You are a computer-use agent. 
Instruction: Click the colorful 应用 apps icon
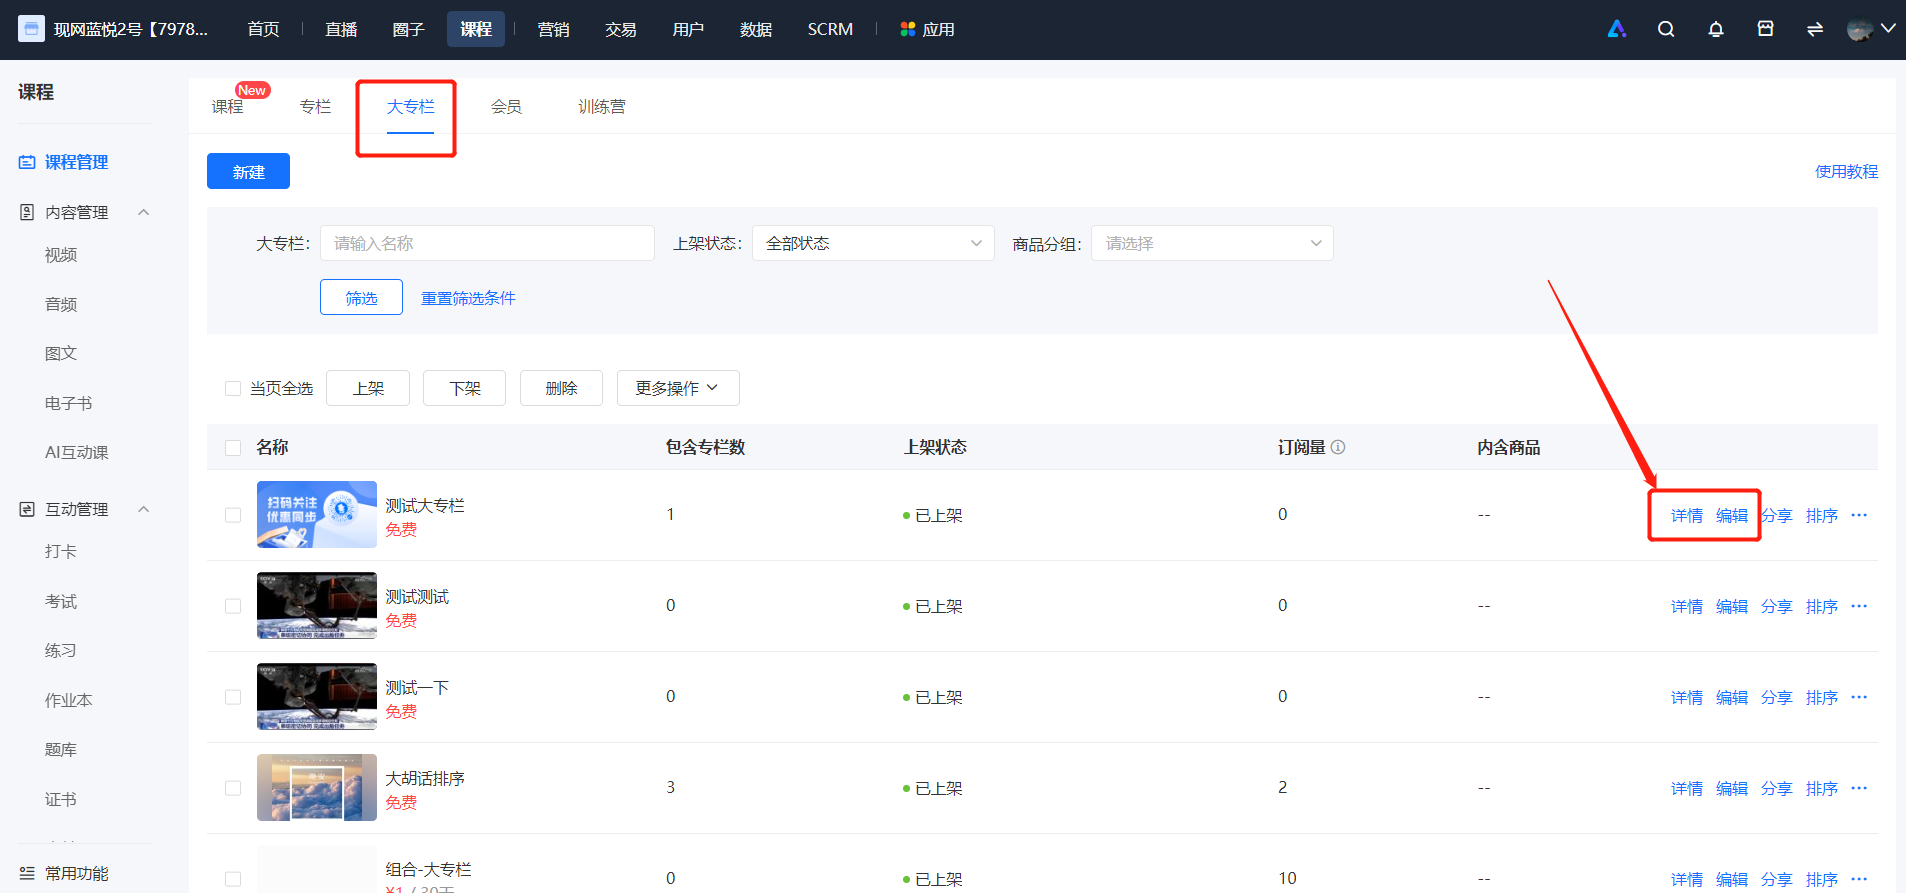[908, 29]
